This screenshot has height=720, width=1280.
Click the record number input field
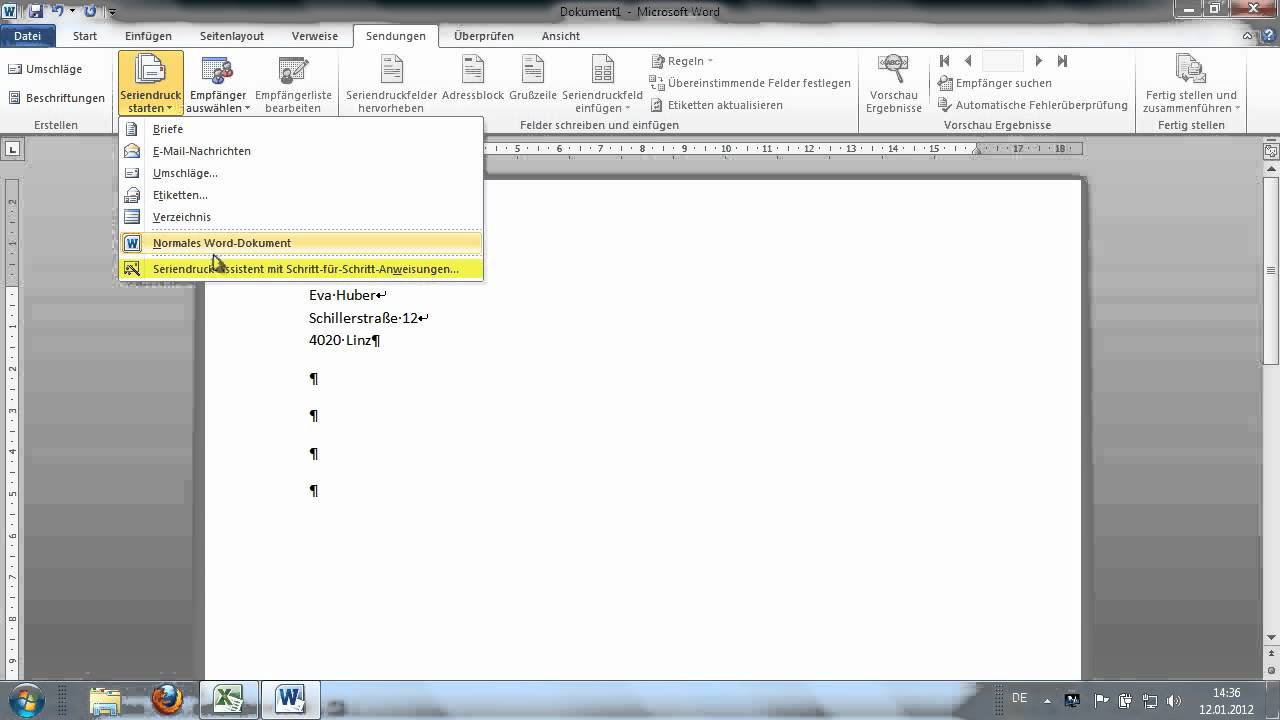coord(1004,61)
